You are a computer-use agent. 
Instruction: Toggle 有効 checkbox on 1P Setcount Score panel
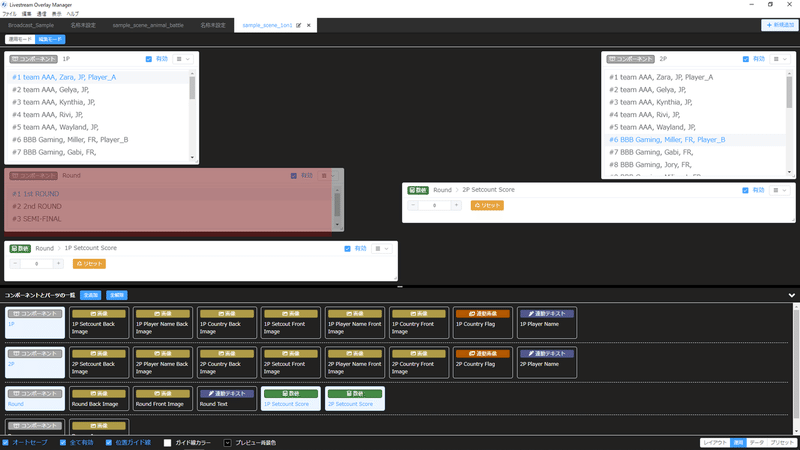pos(347,248)
